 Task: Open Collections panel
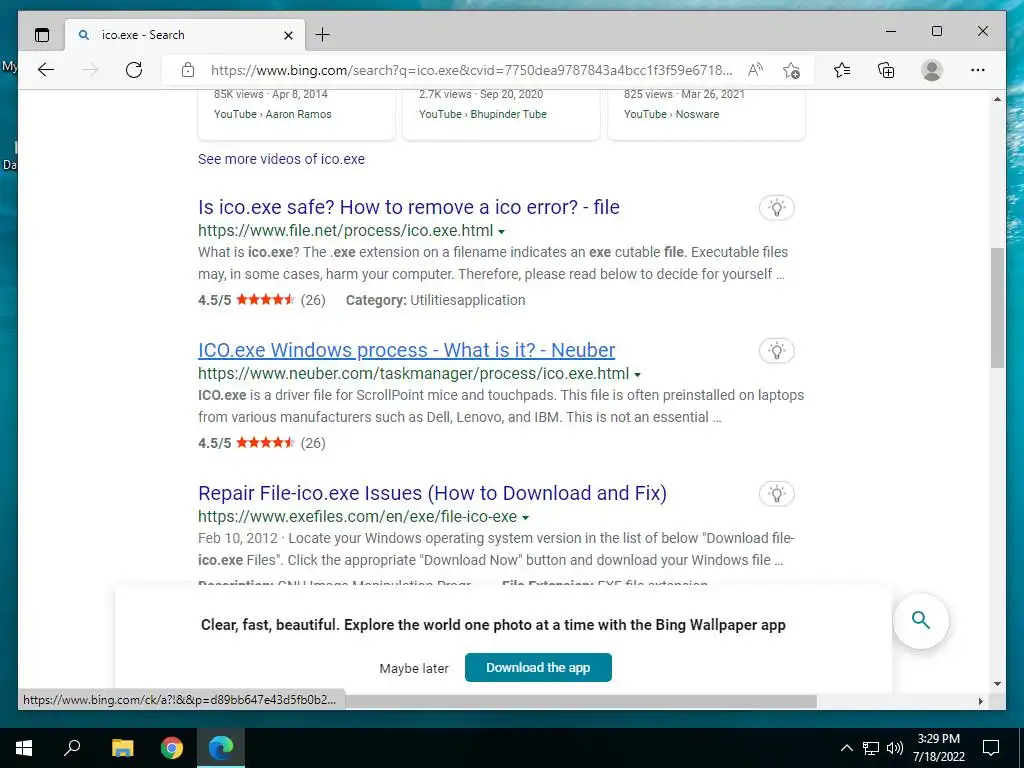coord(886,70)
